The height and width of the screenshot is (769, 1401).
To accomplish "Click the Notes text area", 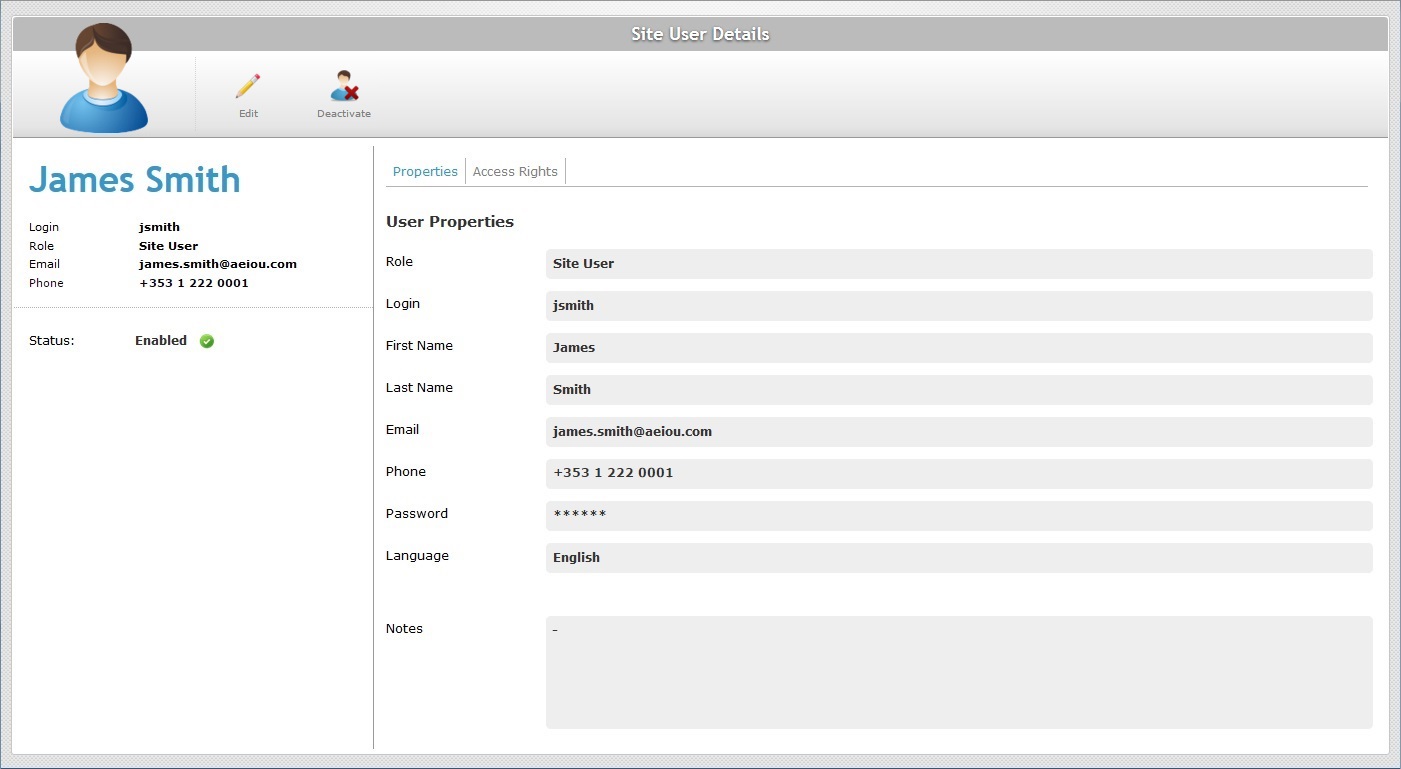I will [x=959, y=672].
